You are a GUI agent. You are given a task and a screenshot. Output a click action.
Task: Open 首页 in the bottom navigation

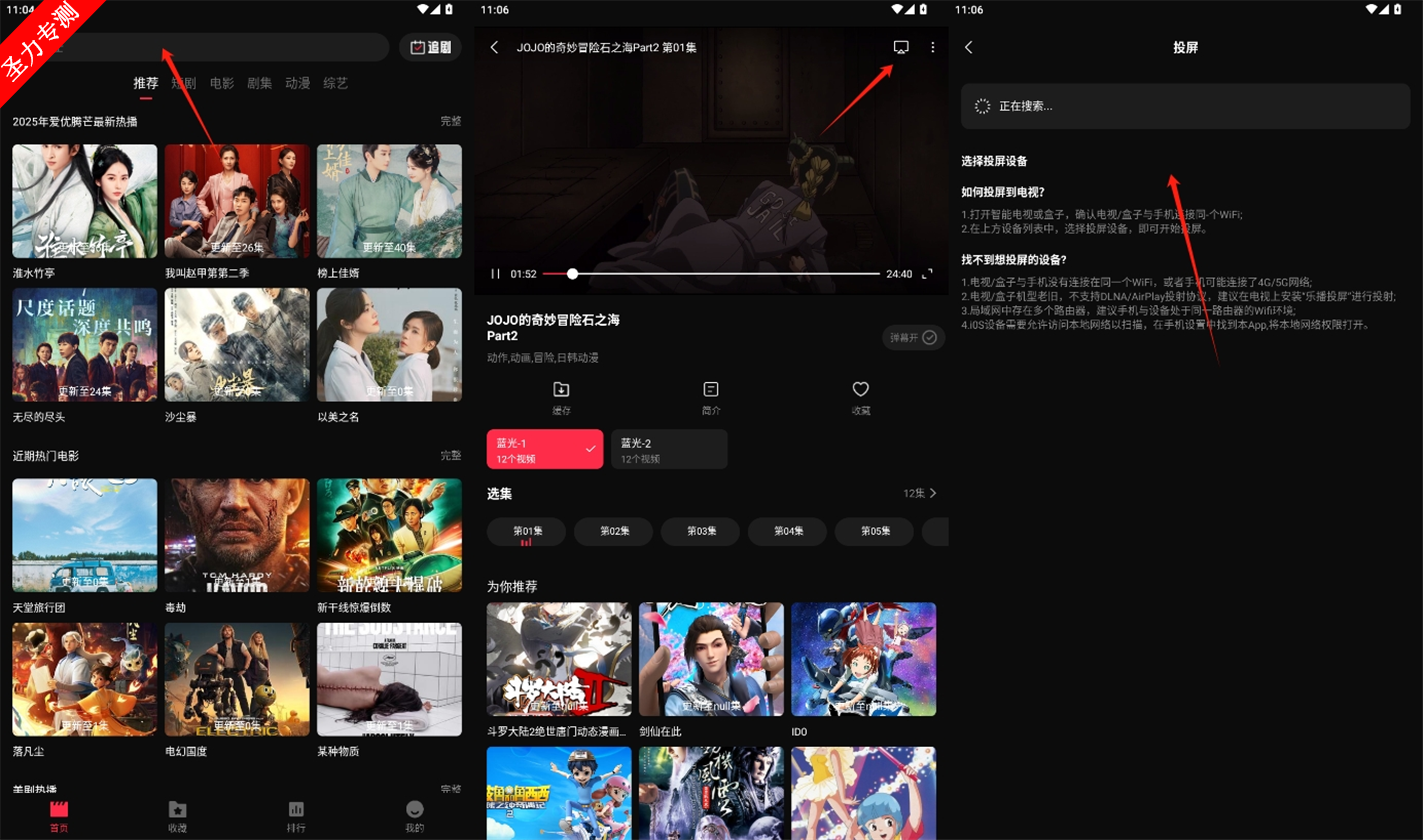59,816
